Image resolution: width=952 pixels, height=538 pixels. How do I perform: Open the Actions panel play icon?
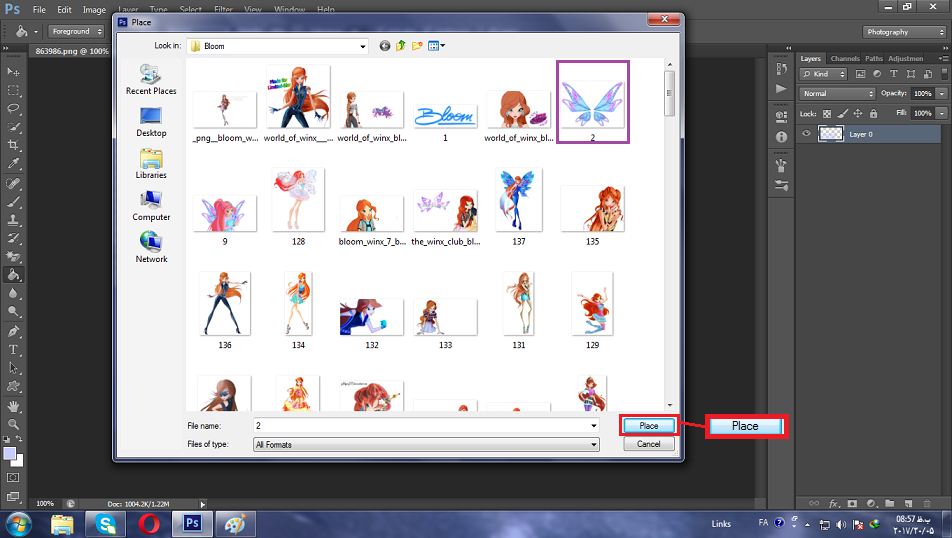(x=781, y=89)
